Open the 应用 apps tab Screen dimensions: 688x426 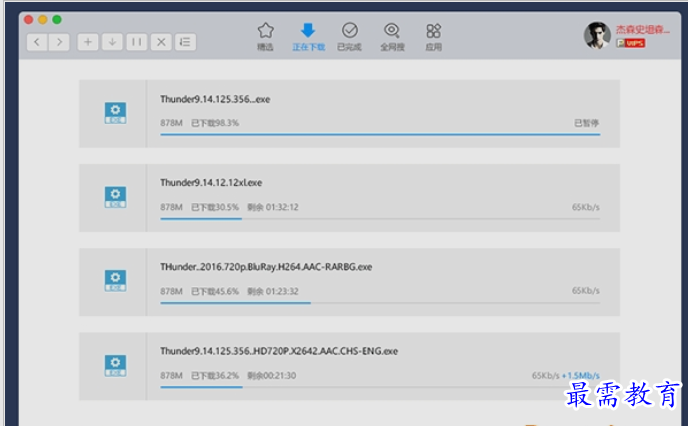click(434, 37)
